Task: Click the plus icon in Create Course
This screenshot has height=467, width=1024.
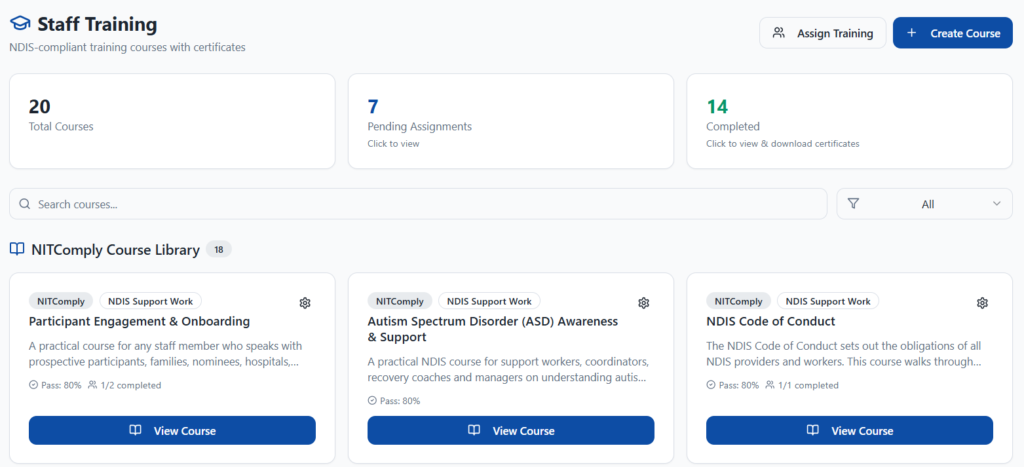Action: coord(912,33)
